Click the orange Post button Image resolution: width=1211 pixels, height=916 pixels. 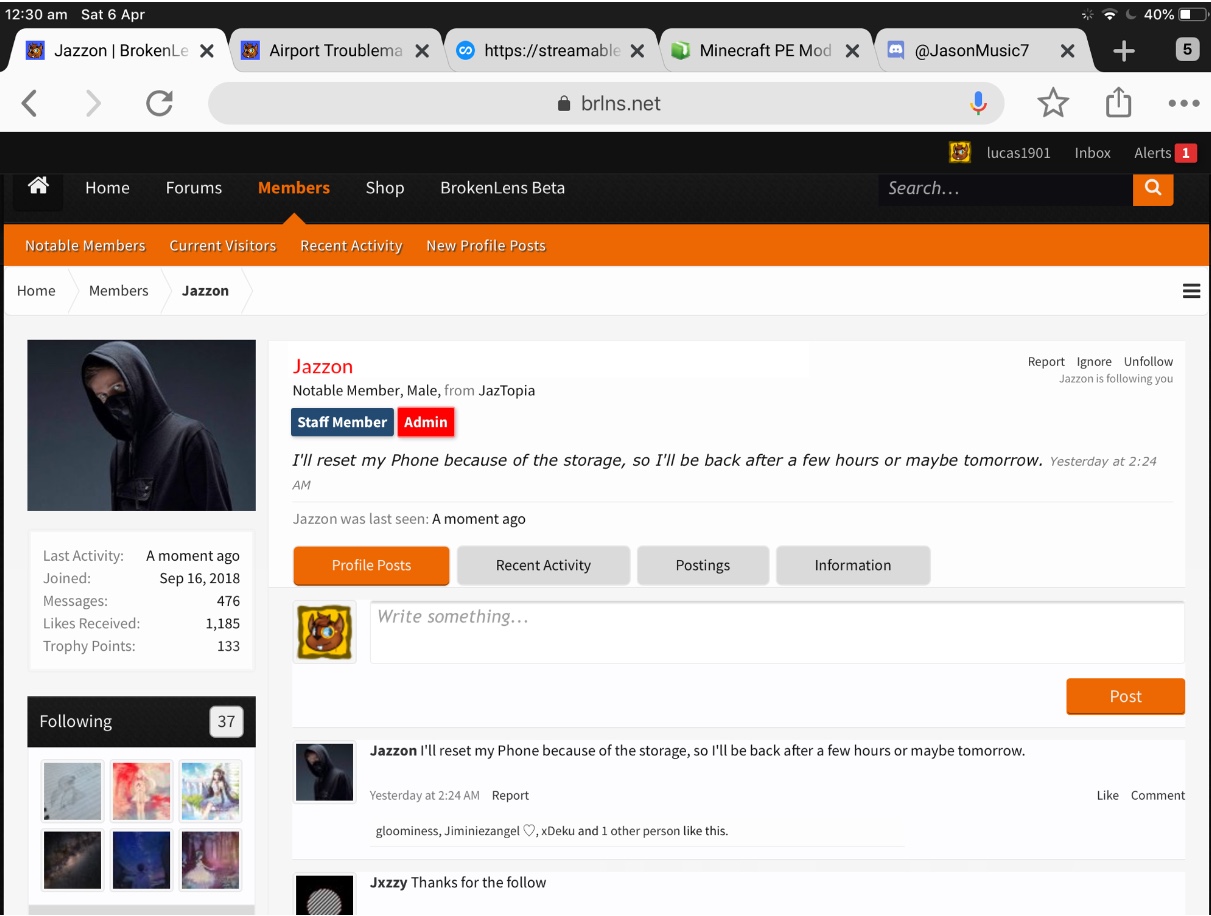coord(1125,696)
